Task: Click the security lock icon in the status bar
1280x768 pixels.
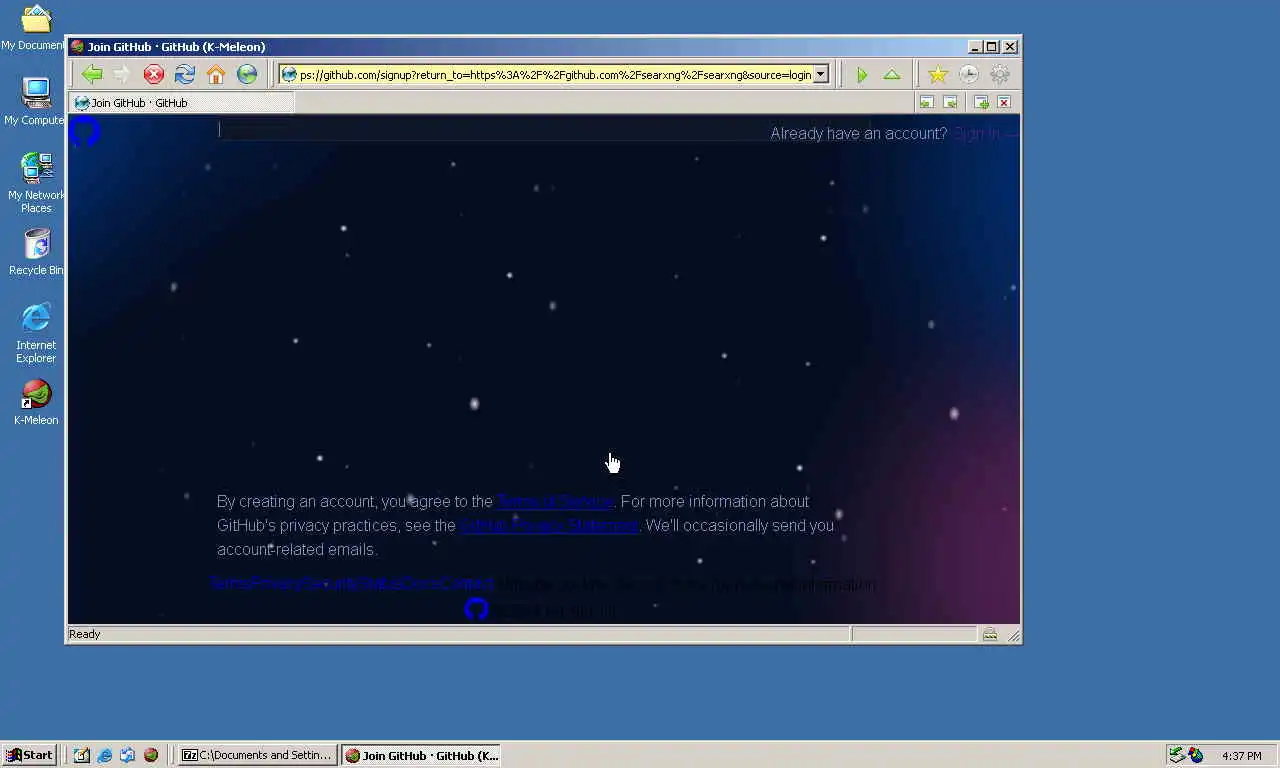Action: pyautogui.click(x=989, y=634)
